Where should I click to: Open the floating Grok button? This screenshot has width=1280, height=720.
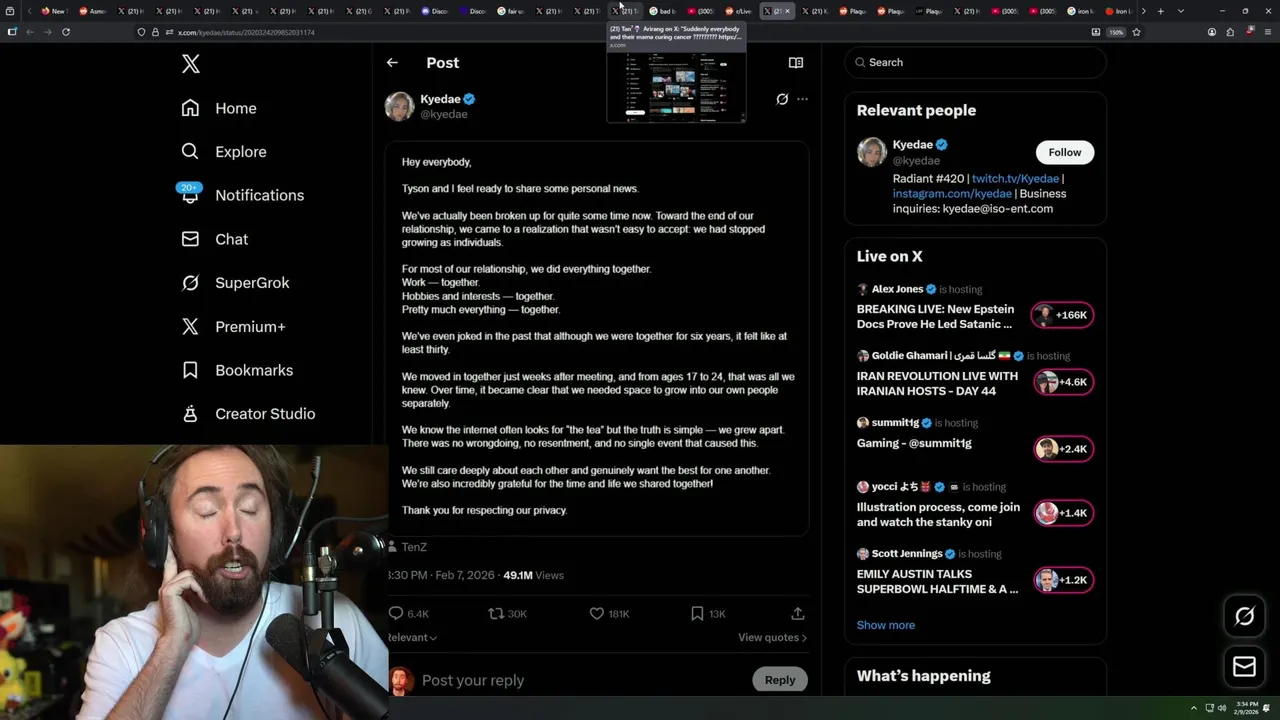[x=1244, y=616]
